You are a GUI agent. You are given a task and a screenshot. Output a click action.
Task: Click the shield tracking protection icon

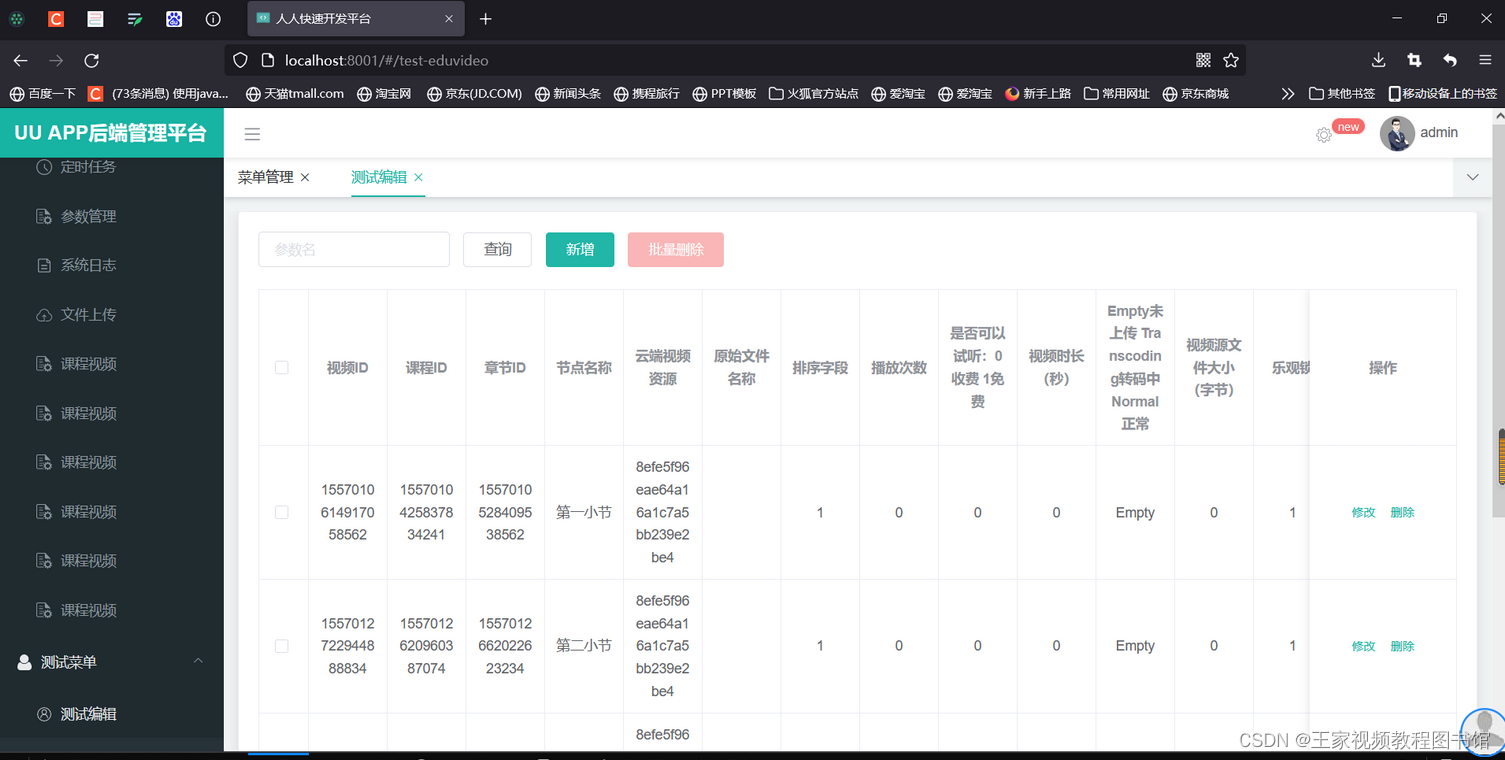(x=240, y=60)
